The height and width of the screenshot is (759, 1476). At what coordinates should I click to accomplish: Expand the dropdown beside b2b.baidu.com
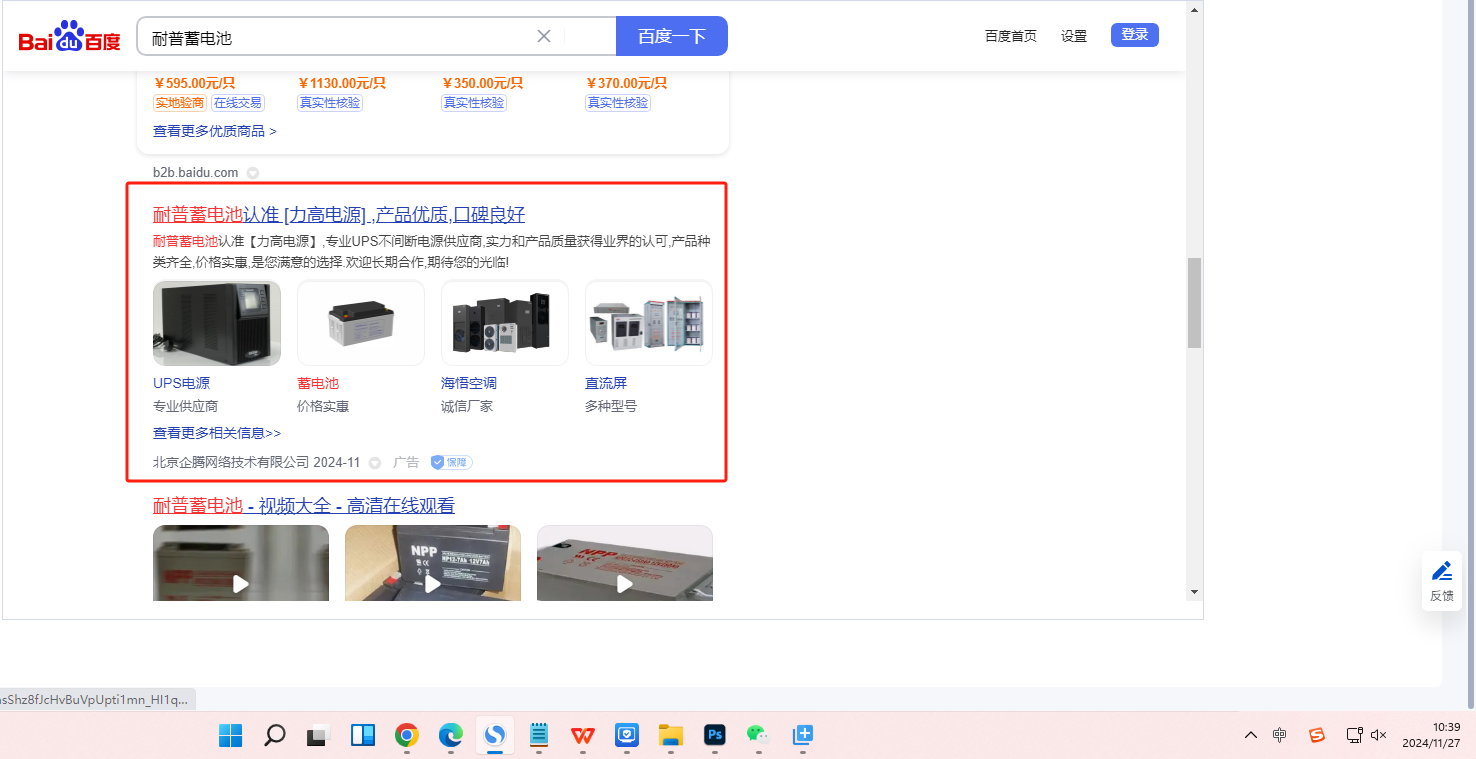[253, 173]
